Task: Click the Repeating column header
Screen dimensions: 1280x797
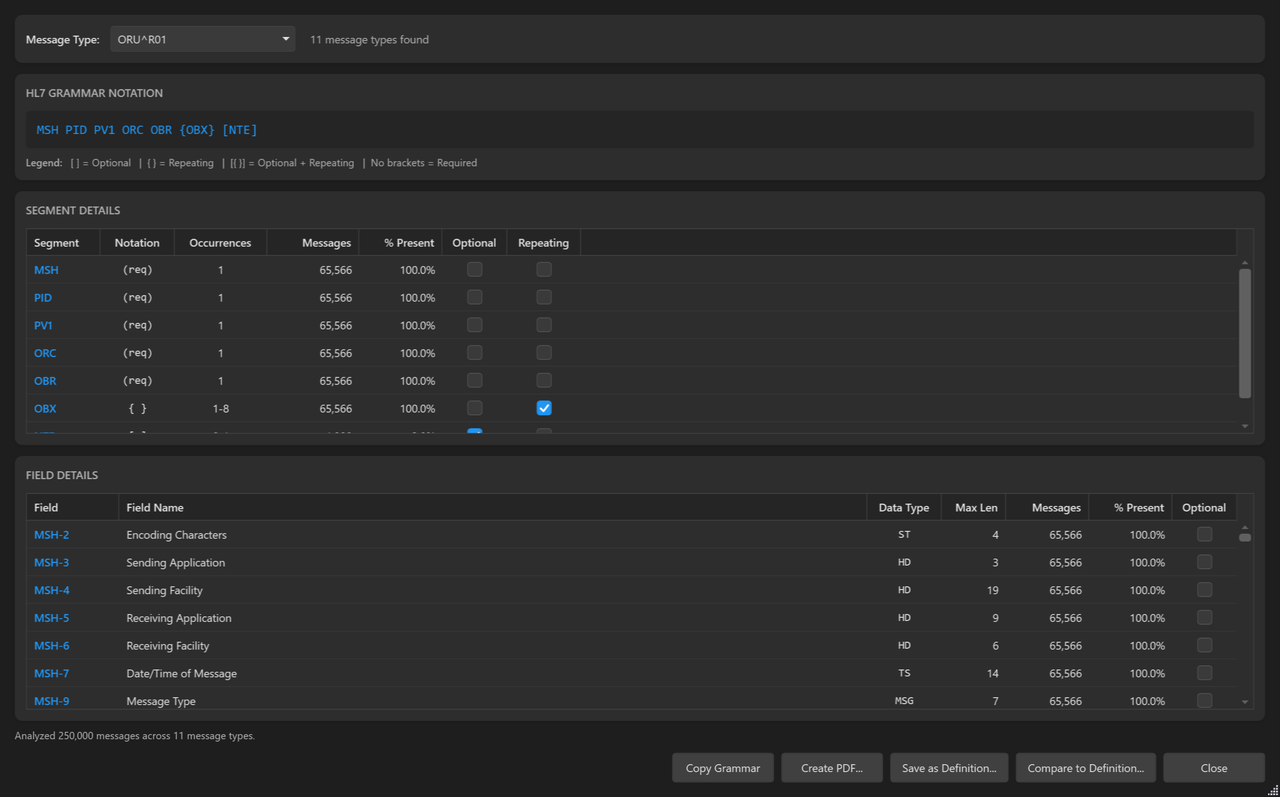Action: click(x=543, y=243)
